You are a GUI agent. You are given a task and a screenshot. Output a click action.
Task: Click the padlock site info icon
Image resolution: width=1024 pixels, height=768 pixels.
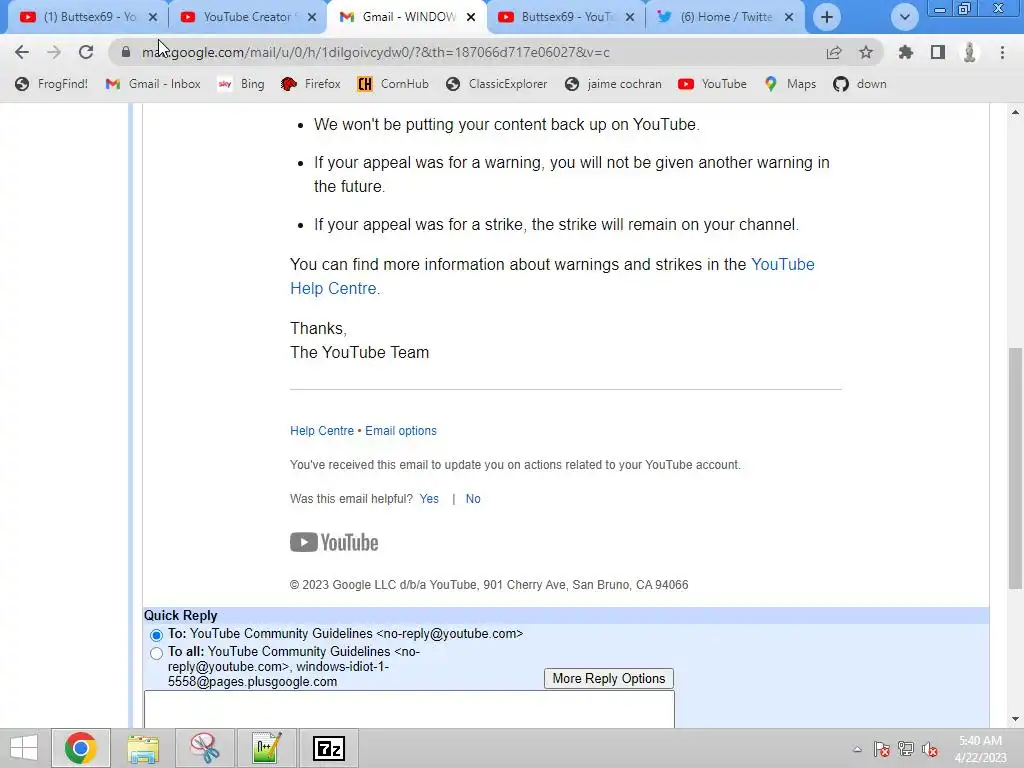pyautogui.click(x=126, y=52)
